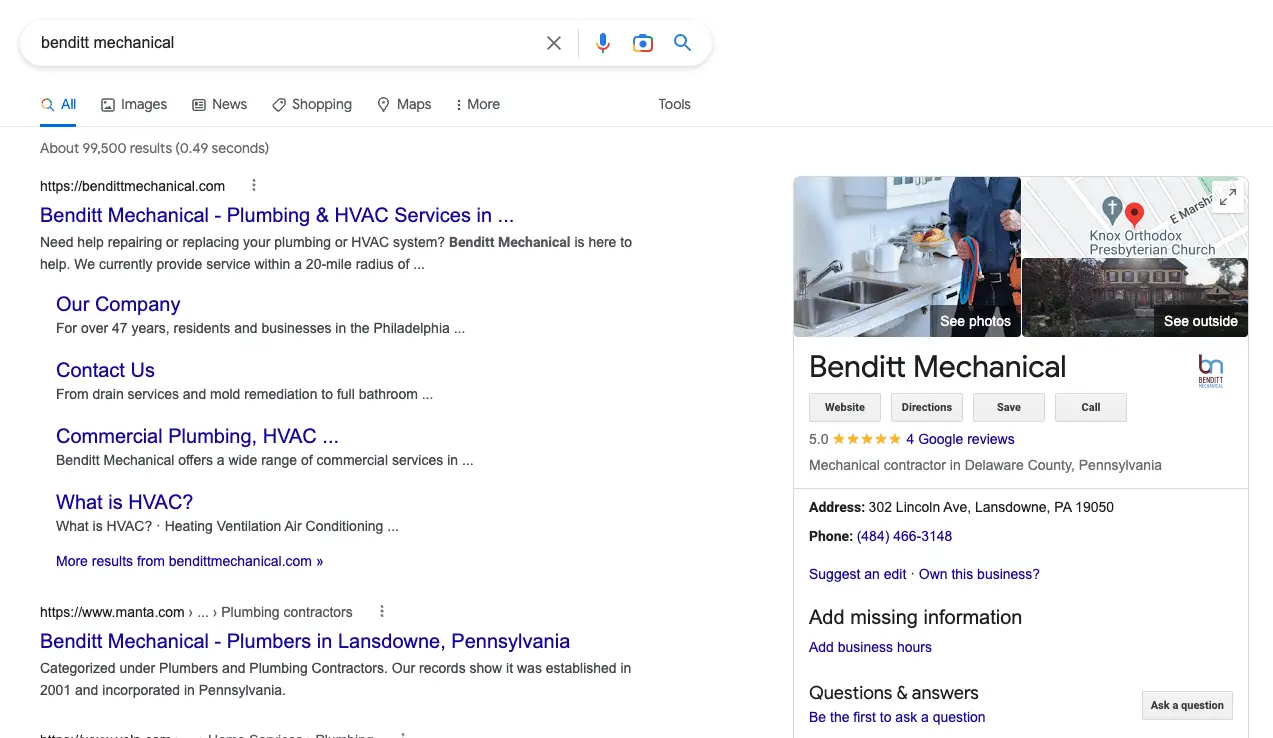The image size is (1273, 738).
Task: Open the Benditt Mechanical logo image
Action: point(1211,370)
